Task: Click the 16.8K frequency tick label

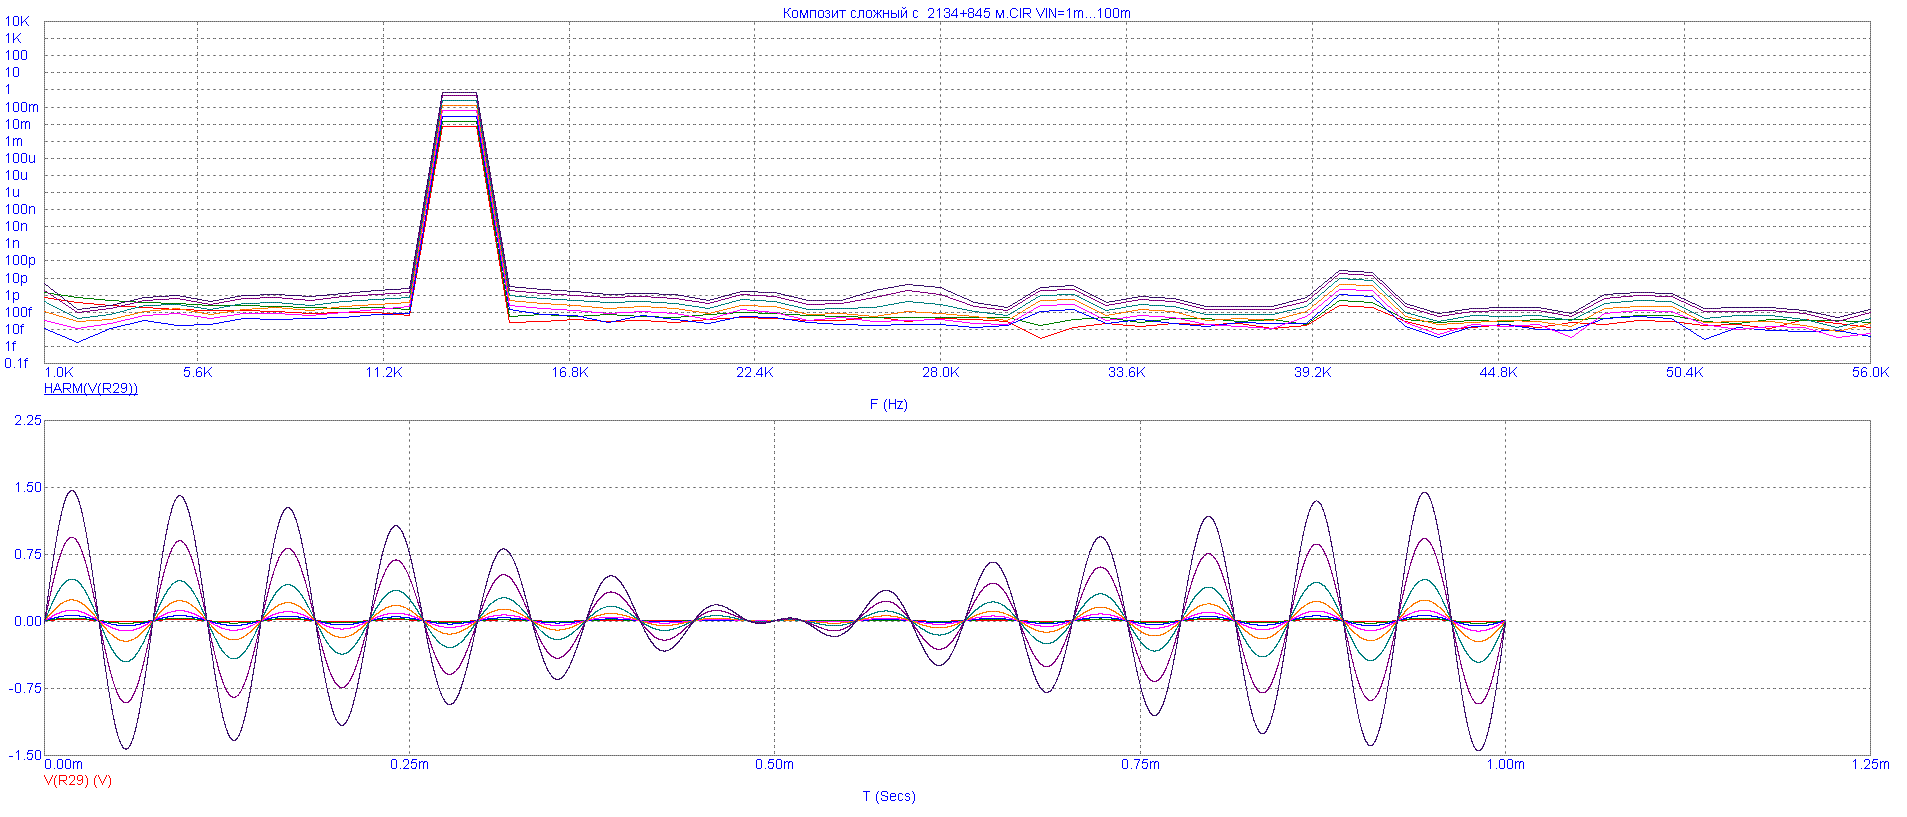Action: point(569,372)
